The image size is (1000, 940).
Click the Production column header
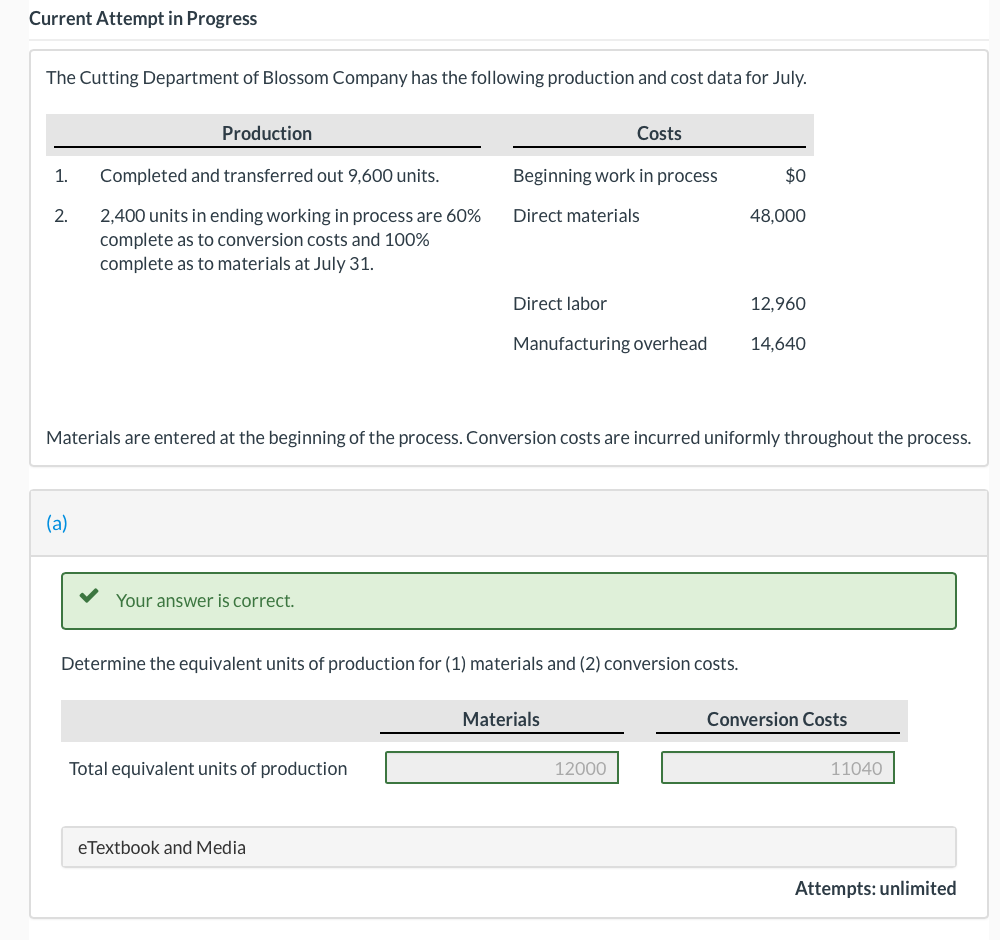tap(266, 134)
